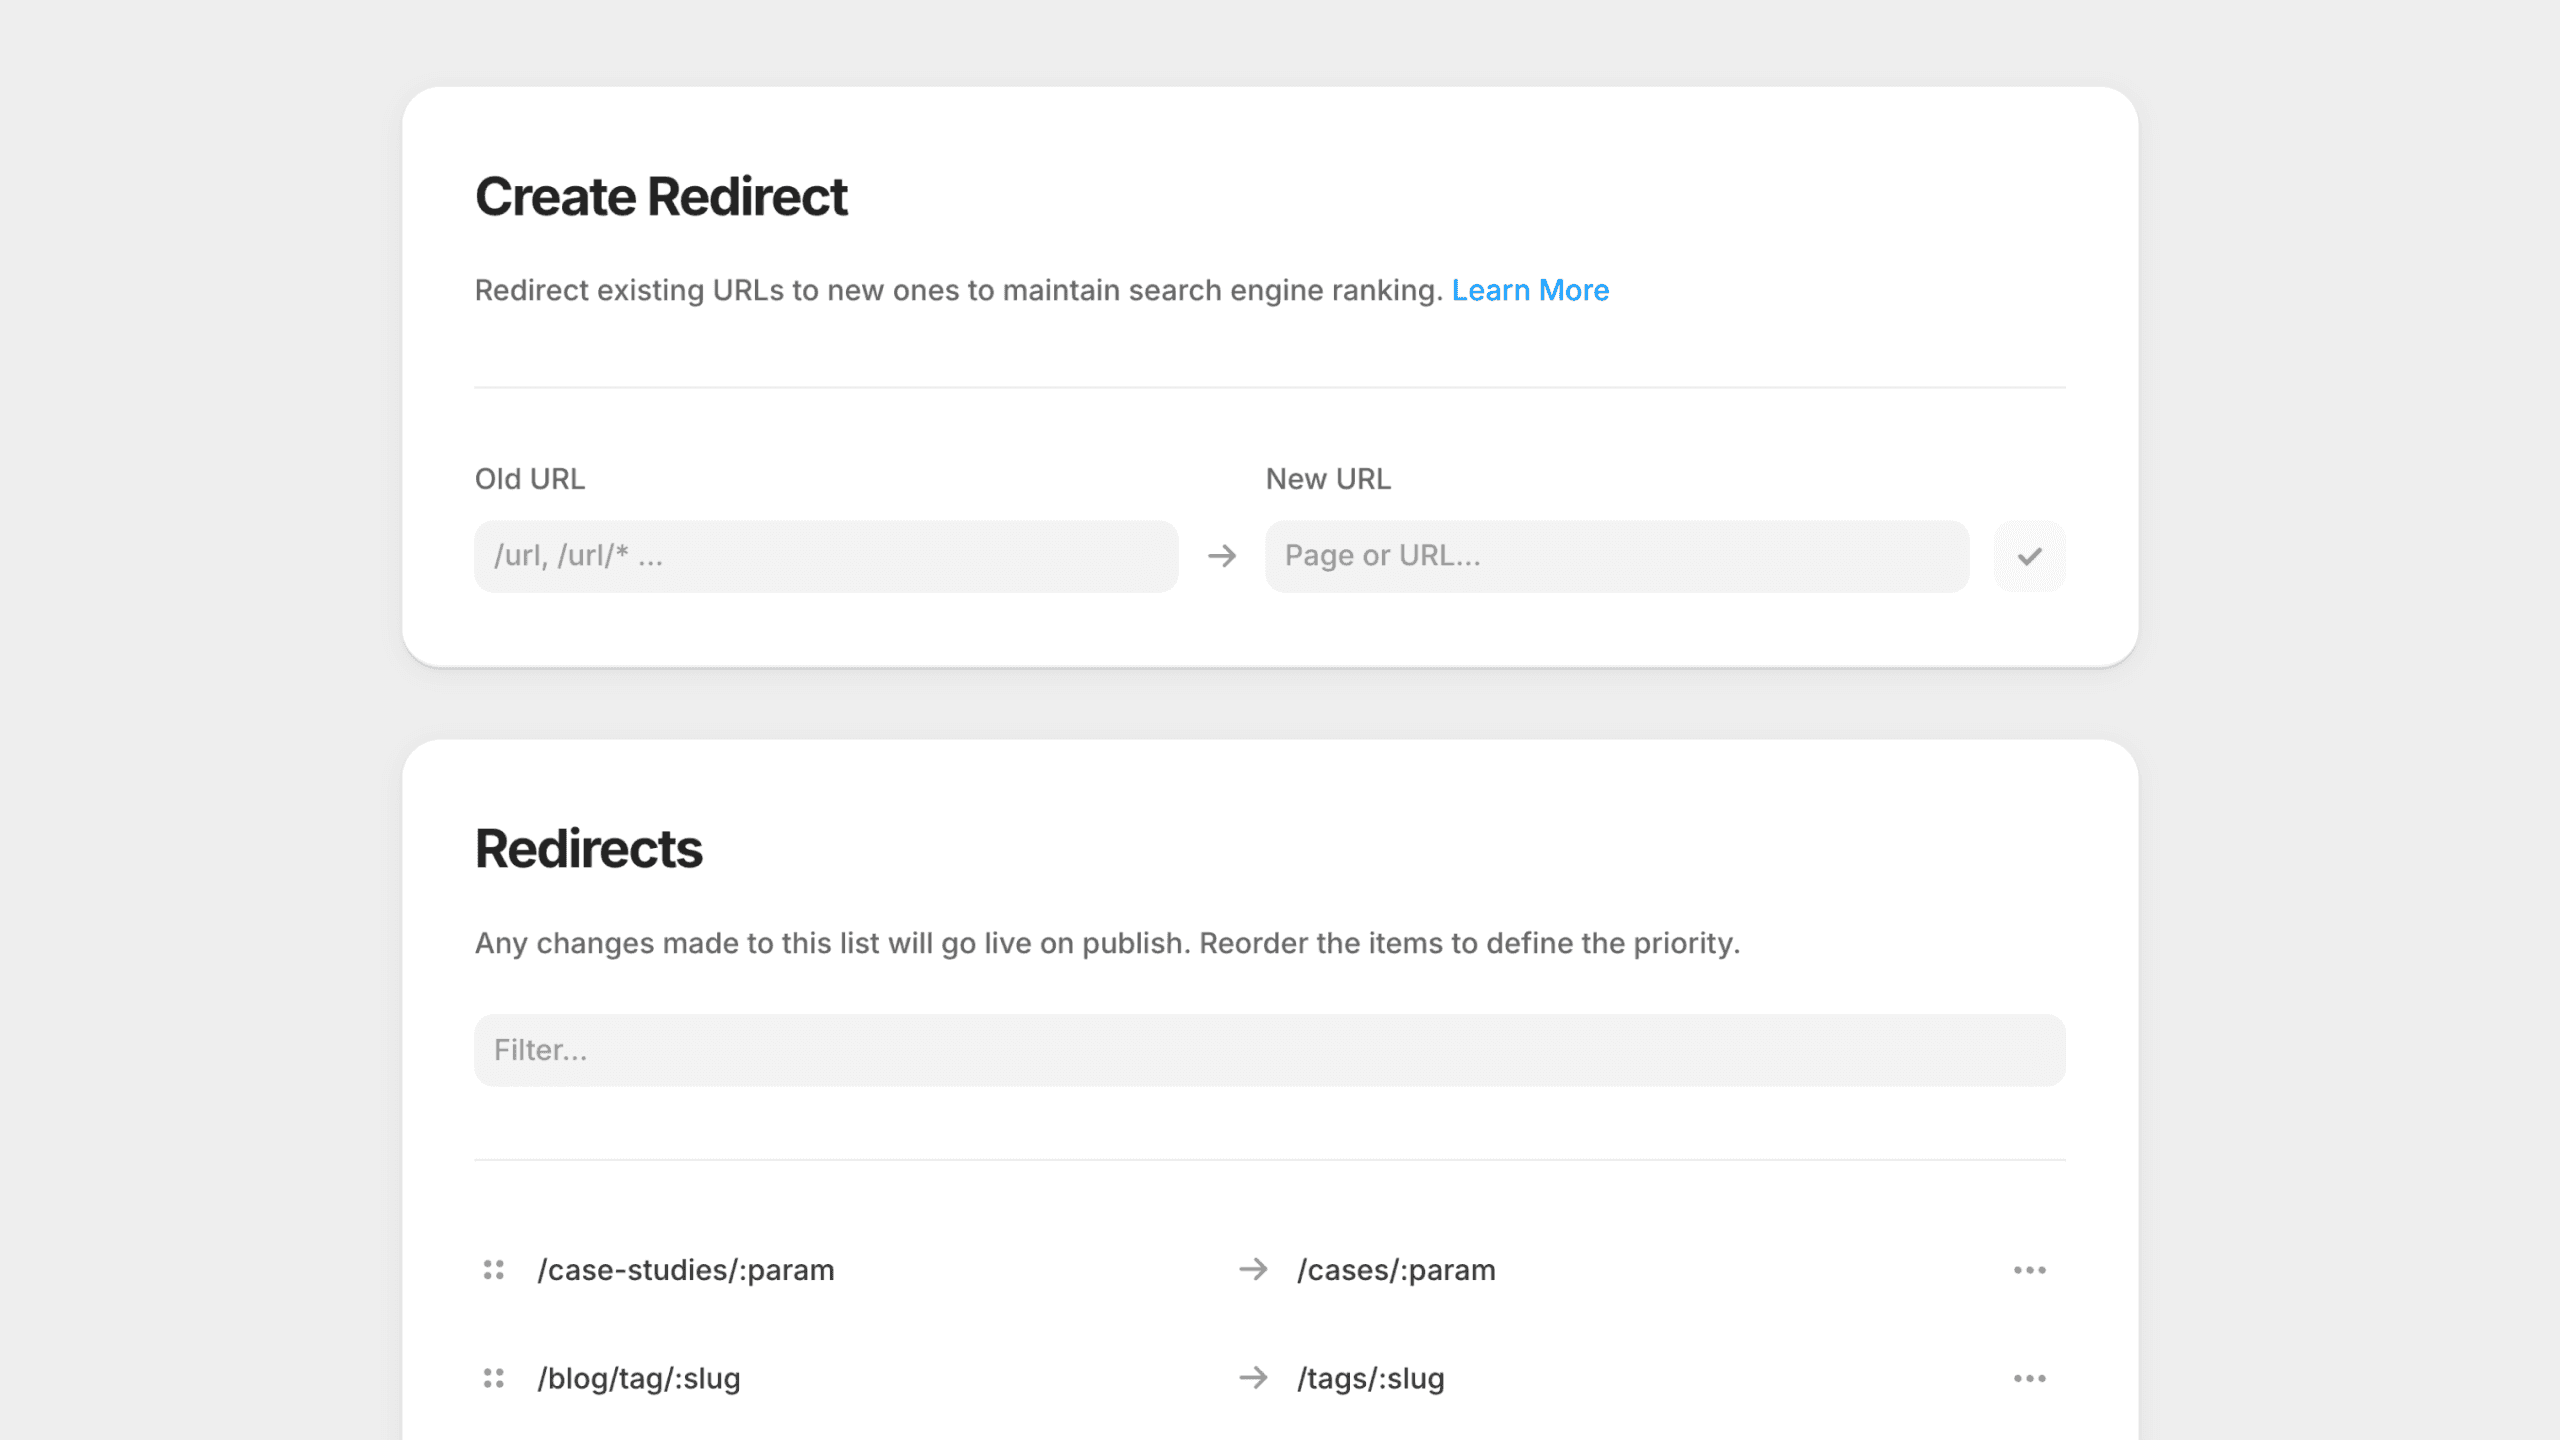Grab drag handle for /blog/tag/:slug redirect

(493, 1378)
